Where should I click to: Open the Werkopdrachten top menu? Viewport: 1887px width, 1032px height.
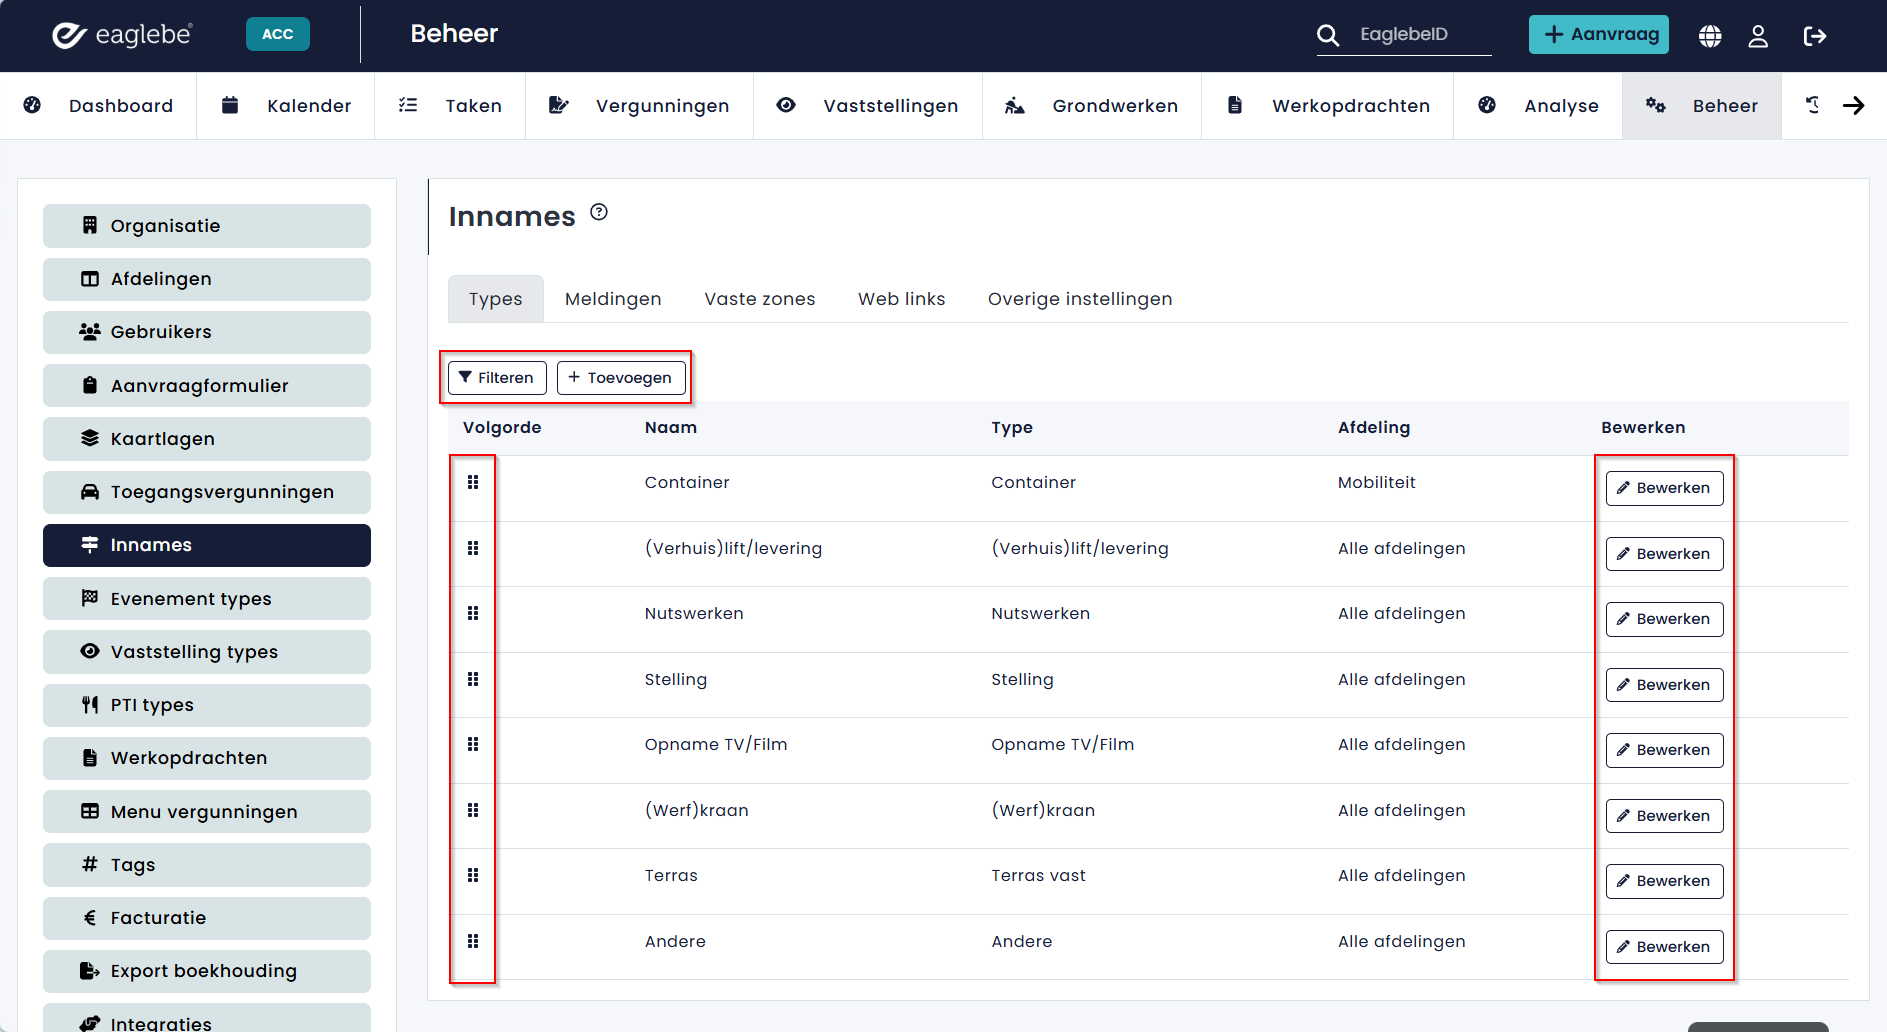tap(1328, 105)
